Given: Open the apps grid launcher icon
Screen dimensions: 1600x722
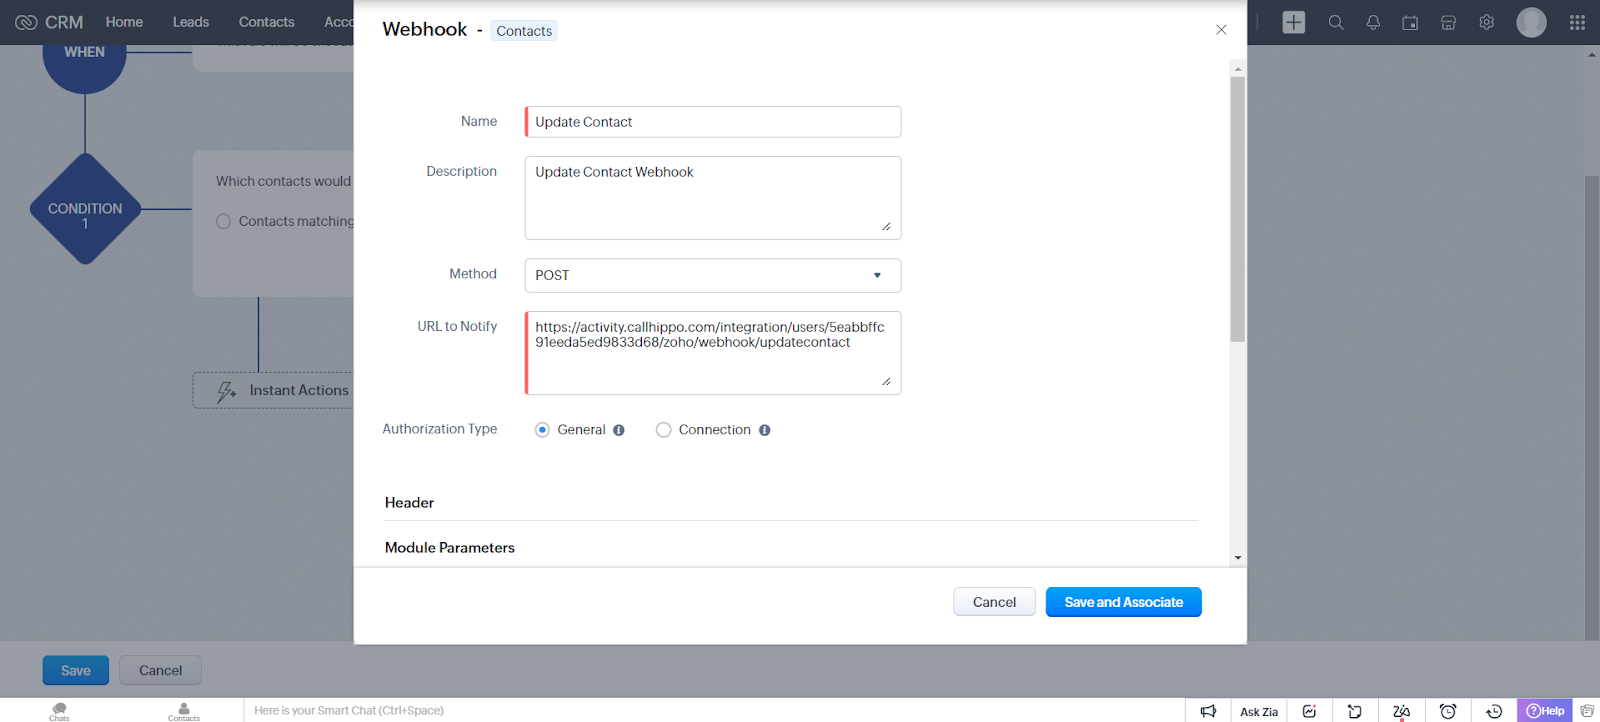Looking at the screenshot, I should click(x=1577, y=22).
